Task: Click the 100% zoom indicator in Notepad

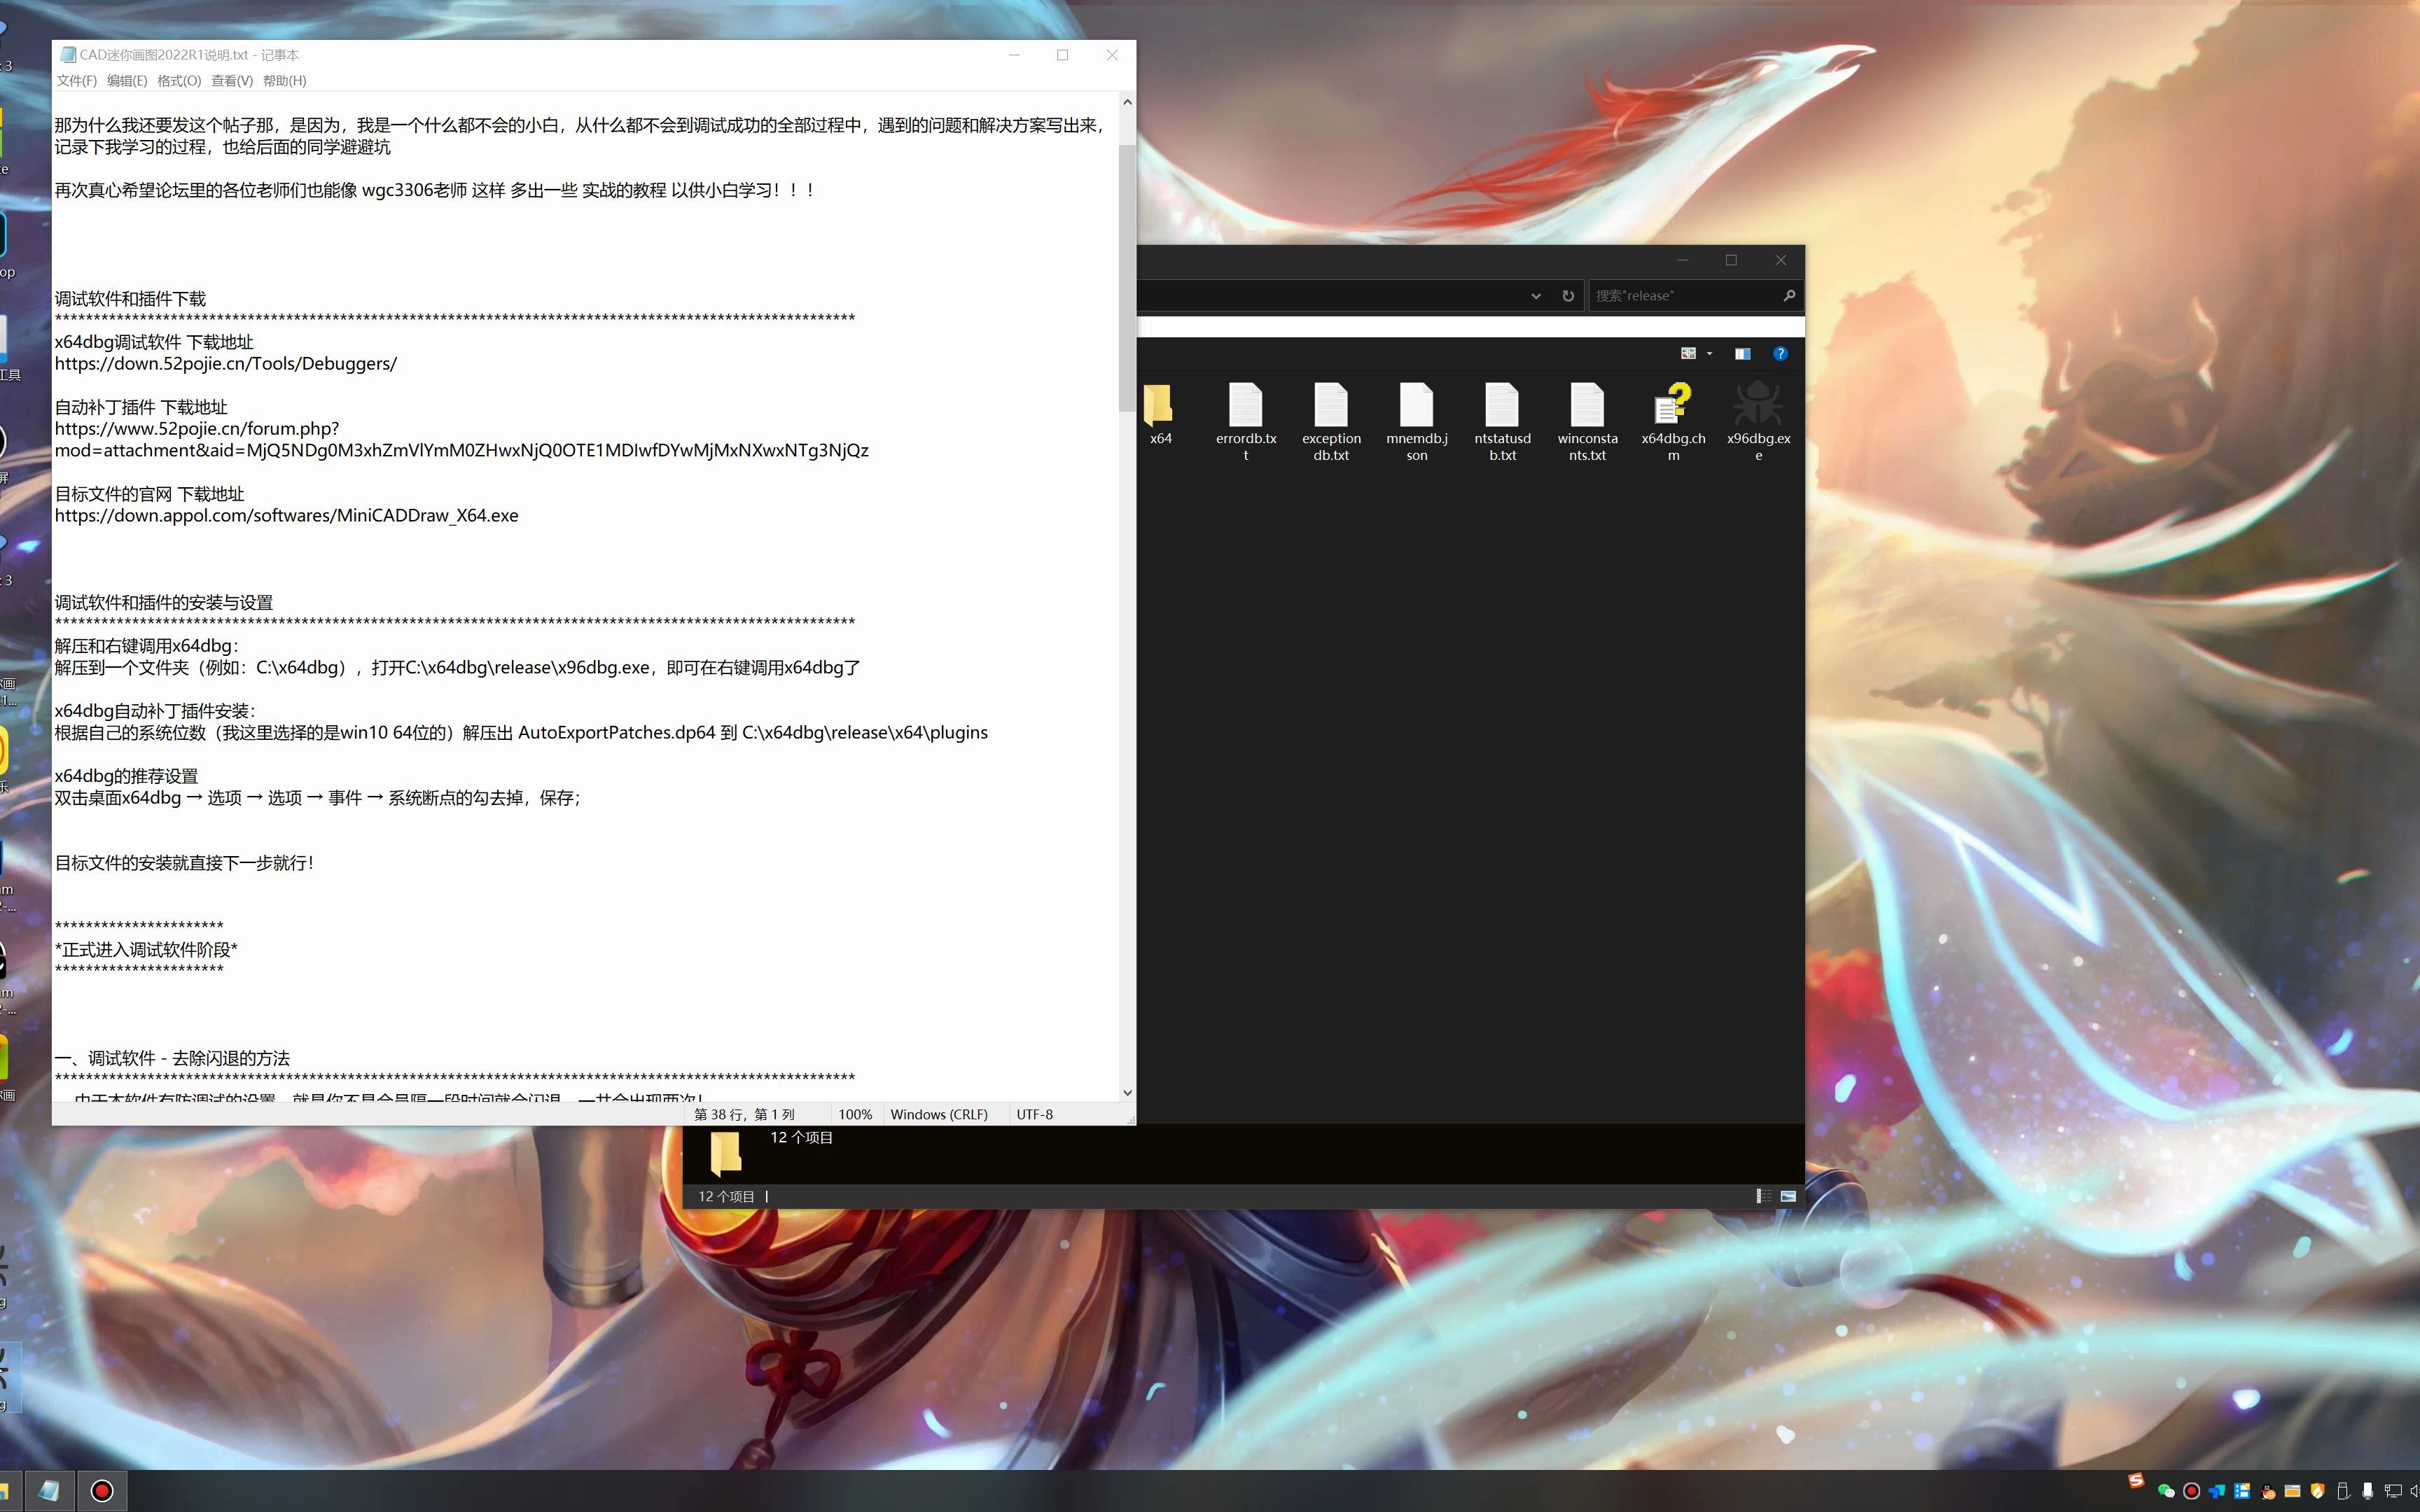Action: 855,1114
